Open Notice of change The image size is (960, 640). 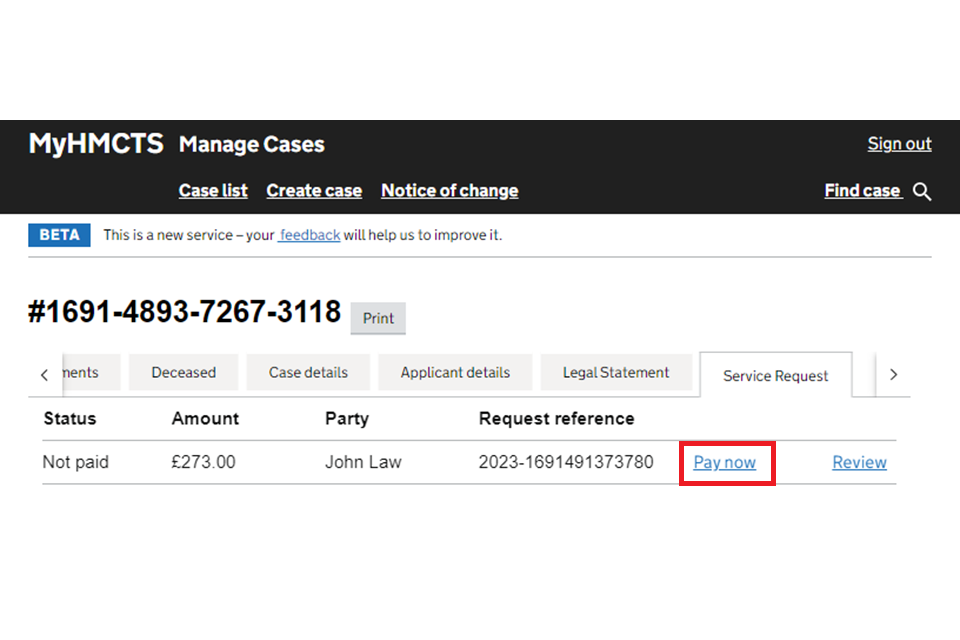click(x=449, y=191)
